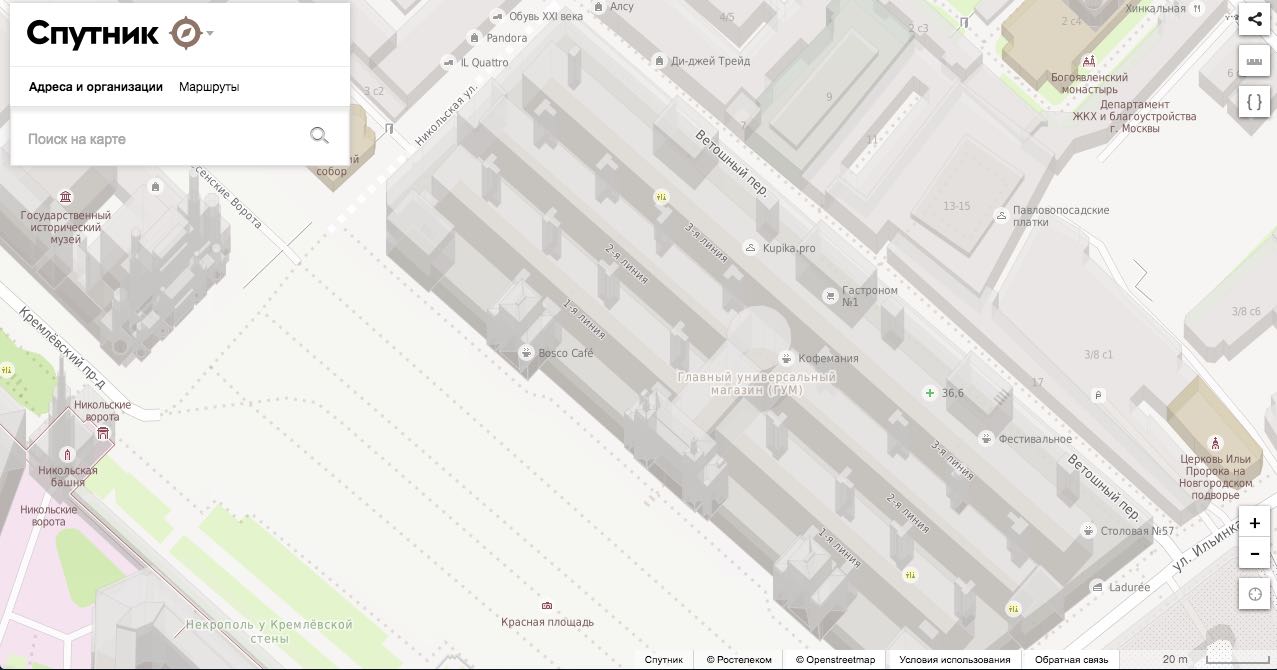Click the Kupika.pro map marker icon
Screen dimensions: 1277x670
pos(750,247)
